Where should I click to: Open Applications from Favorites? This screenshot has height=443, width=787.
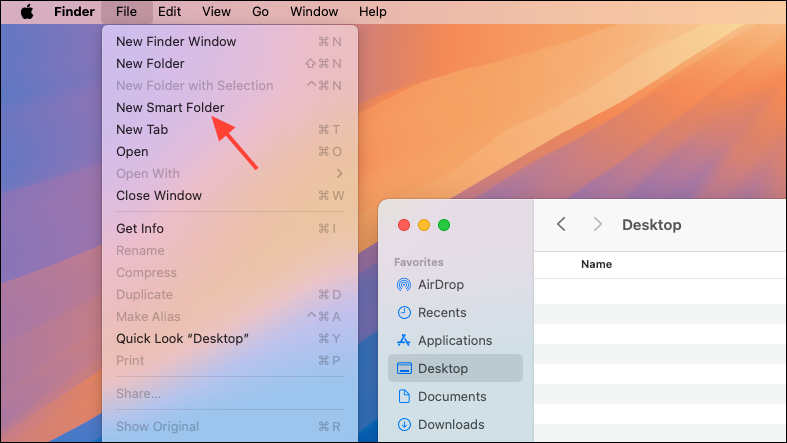(455, 341)
